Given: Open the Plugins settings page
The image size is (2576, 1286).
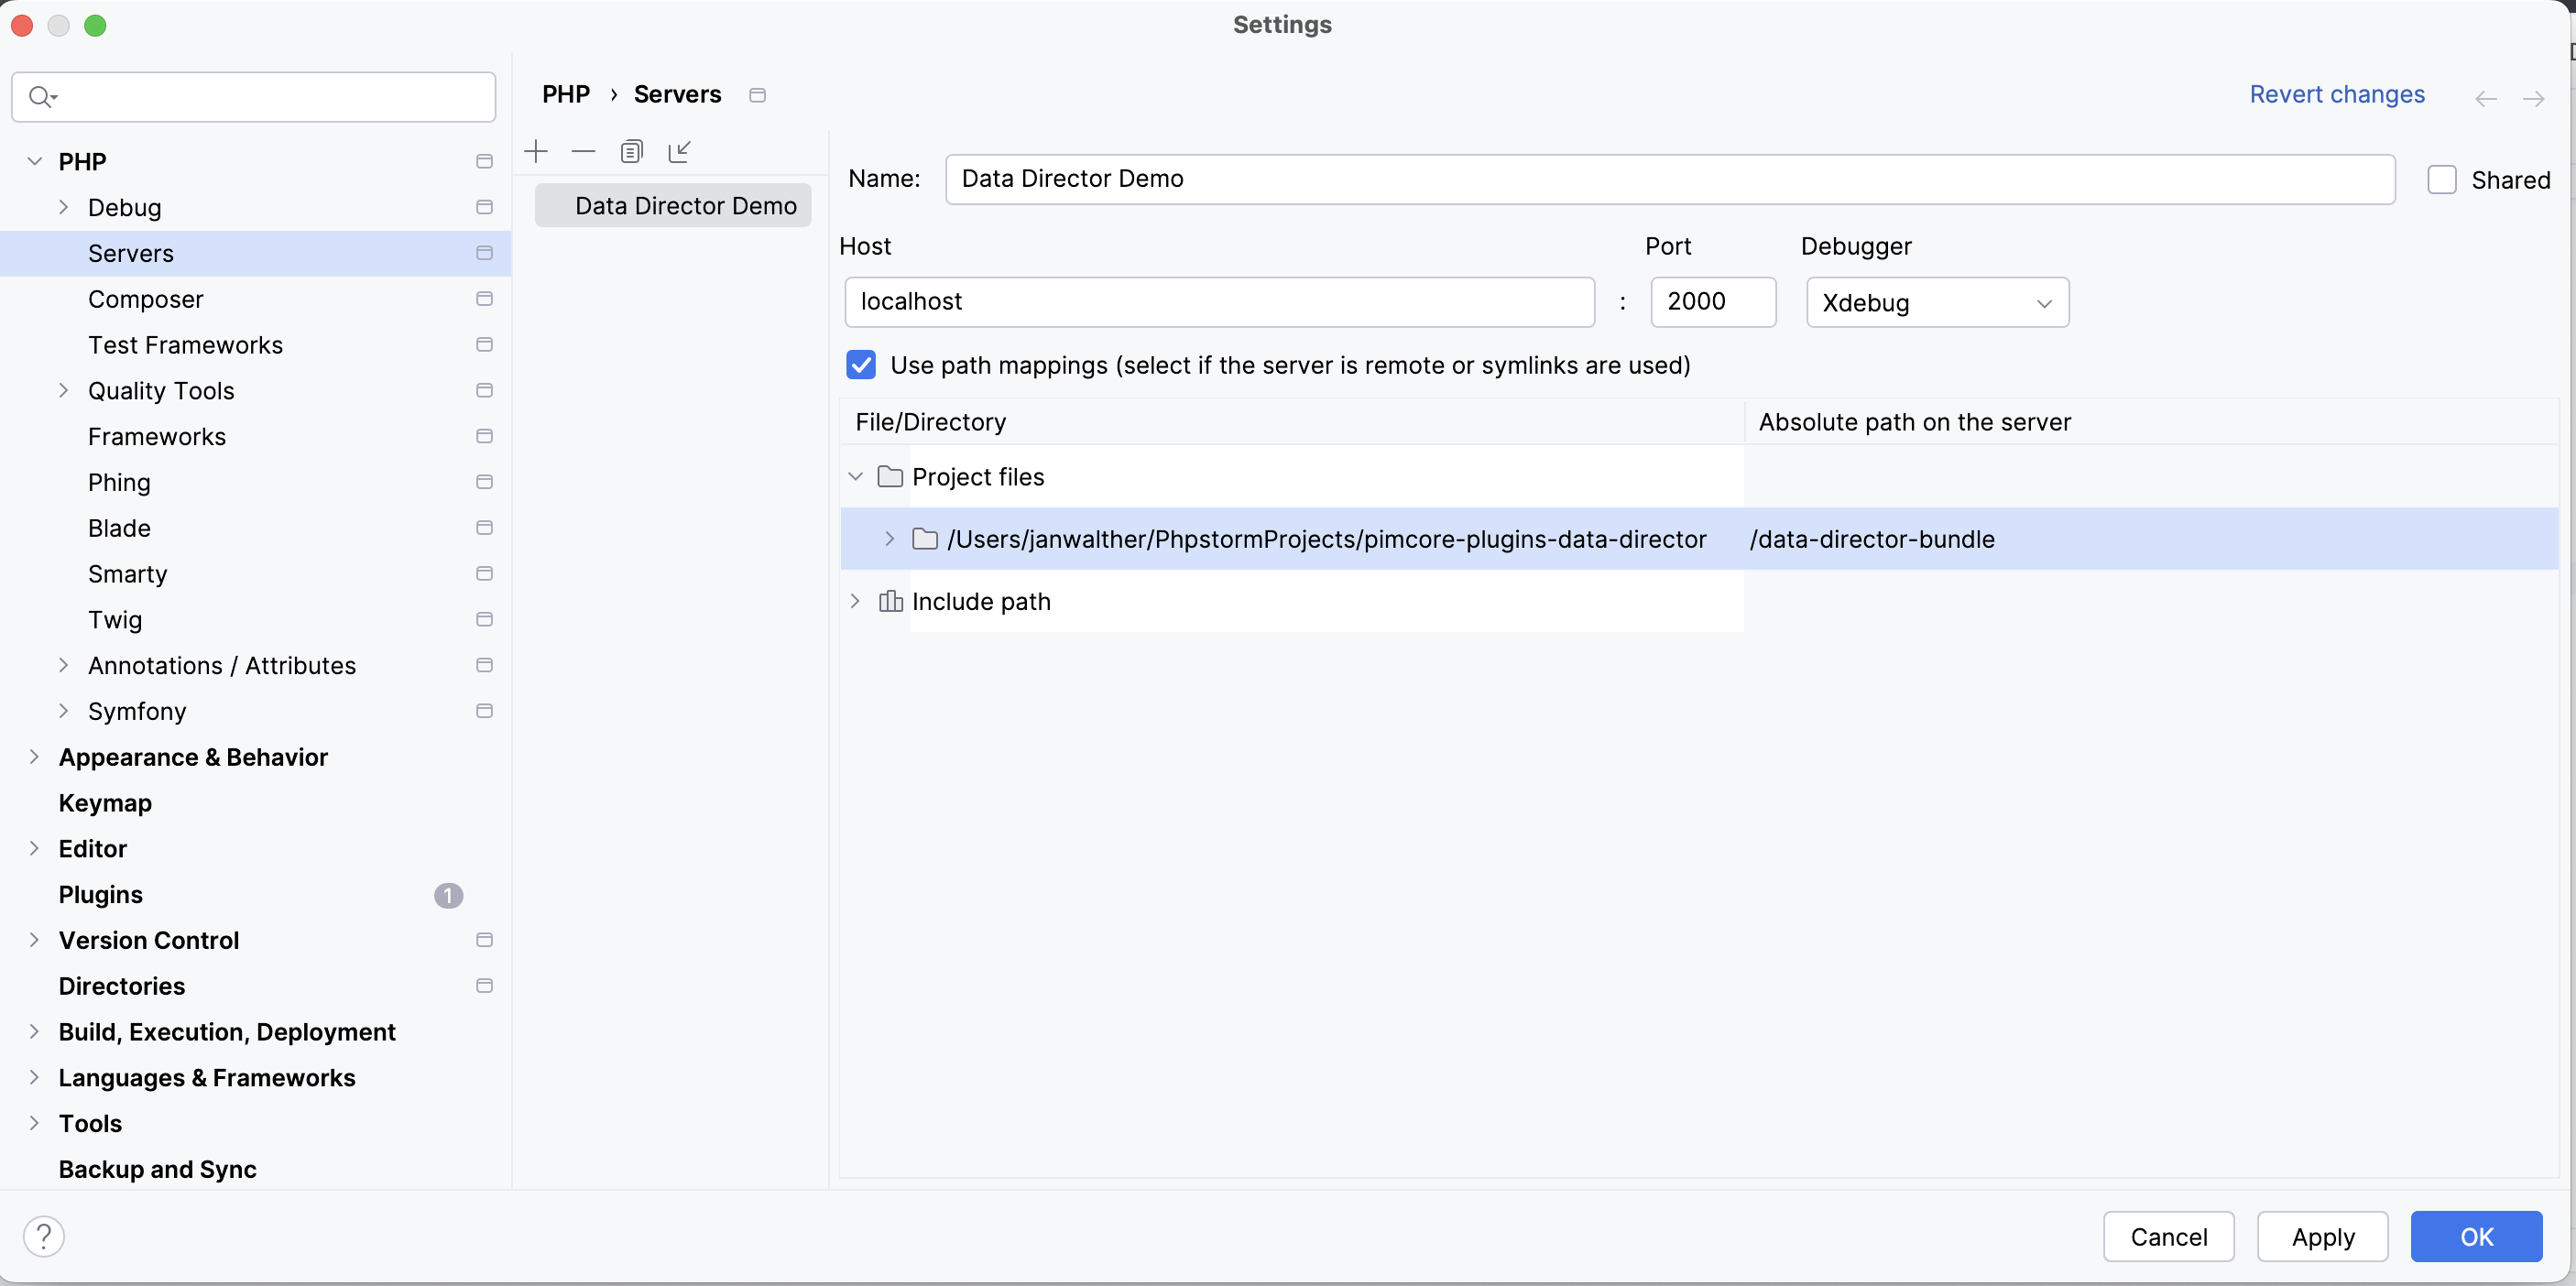Looking at the screenshot, I should pyautogui.click(x=101, y=894).
